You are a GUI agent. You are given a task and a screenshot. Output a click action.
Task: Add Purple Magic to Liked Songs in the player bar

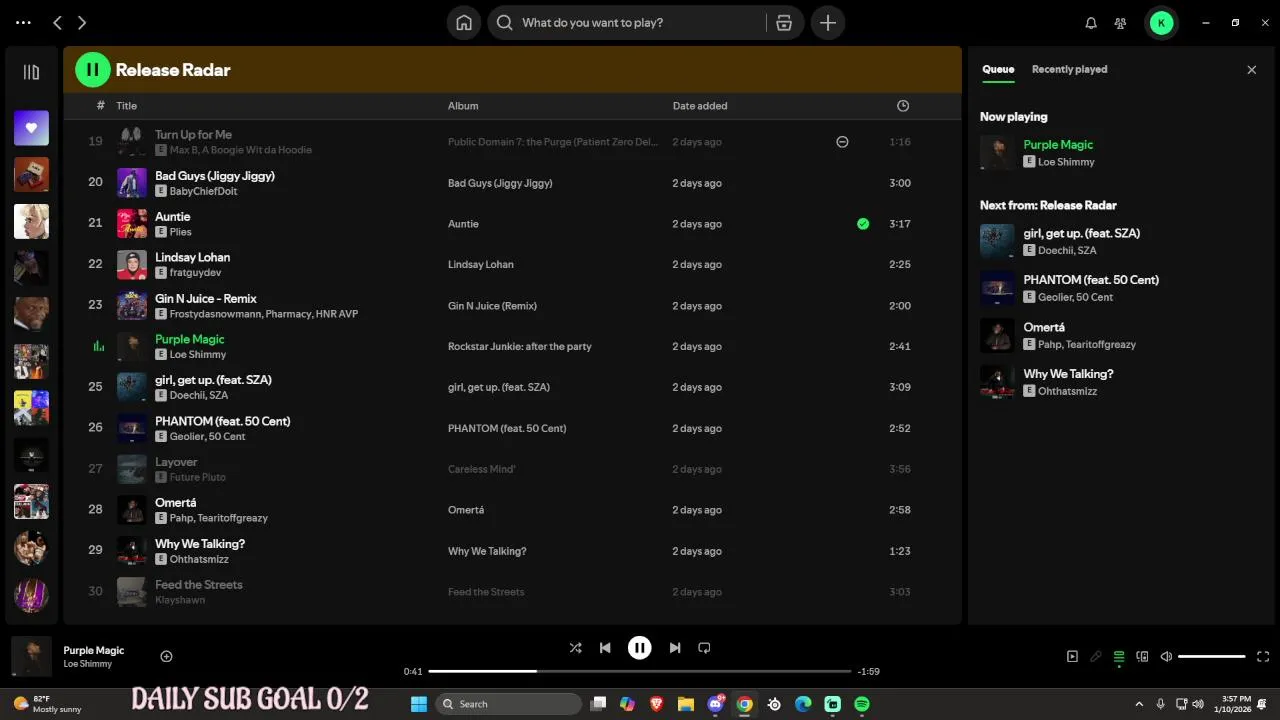[166, 656]
